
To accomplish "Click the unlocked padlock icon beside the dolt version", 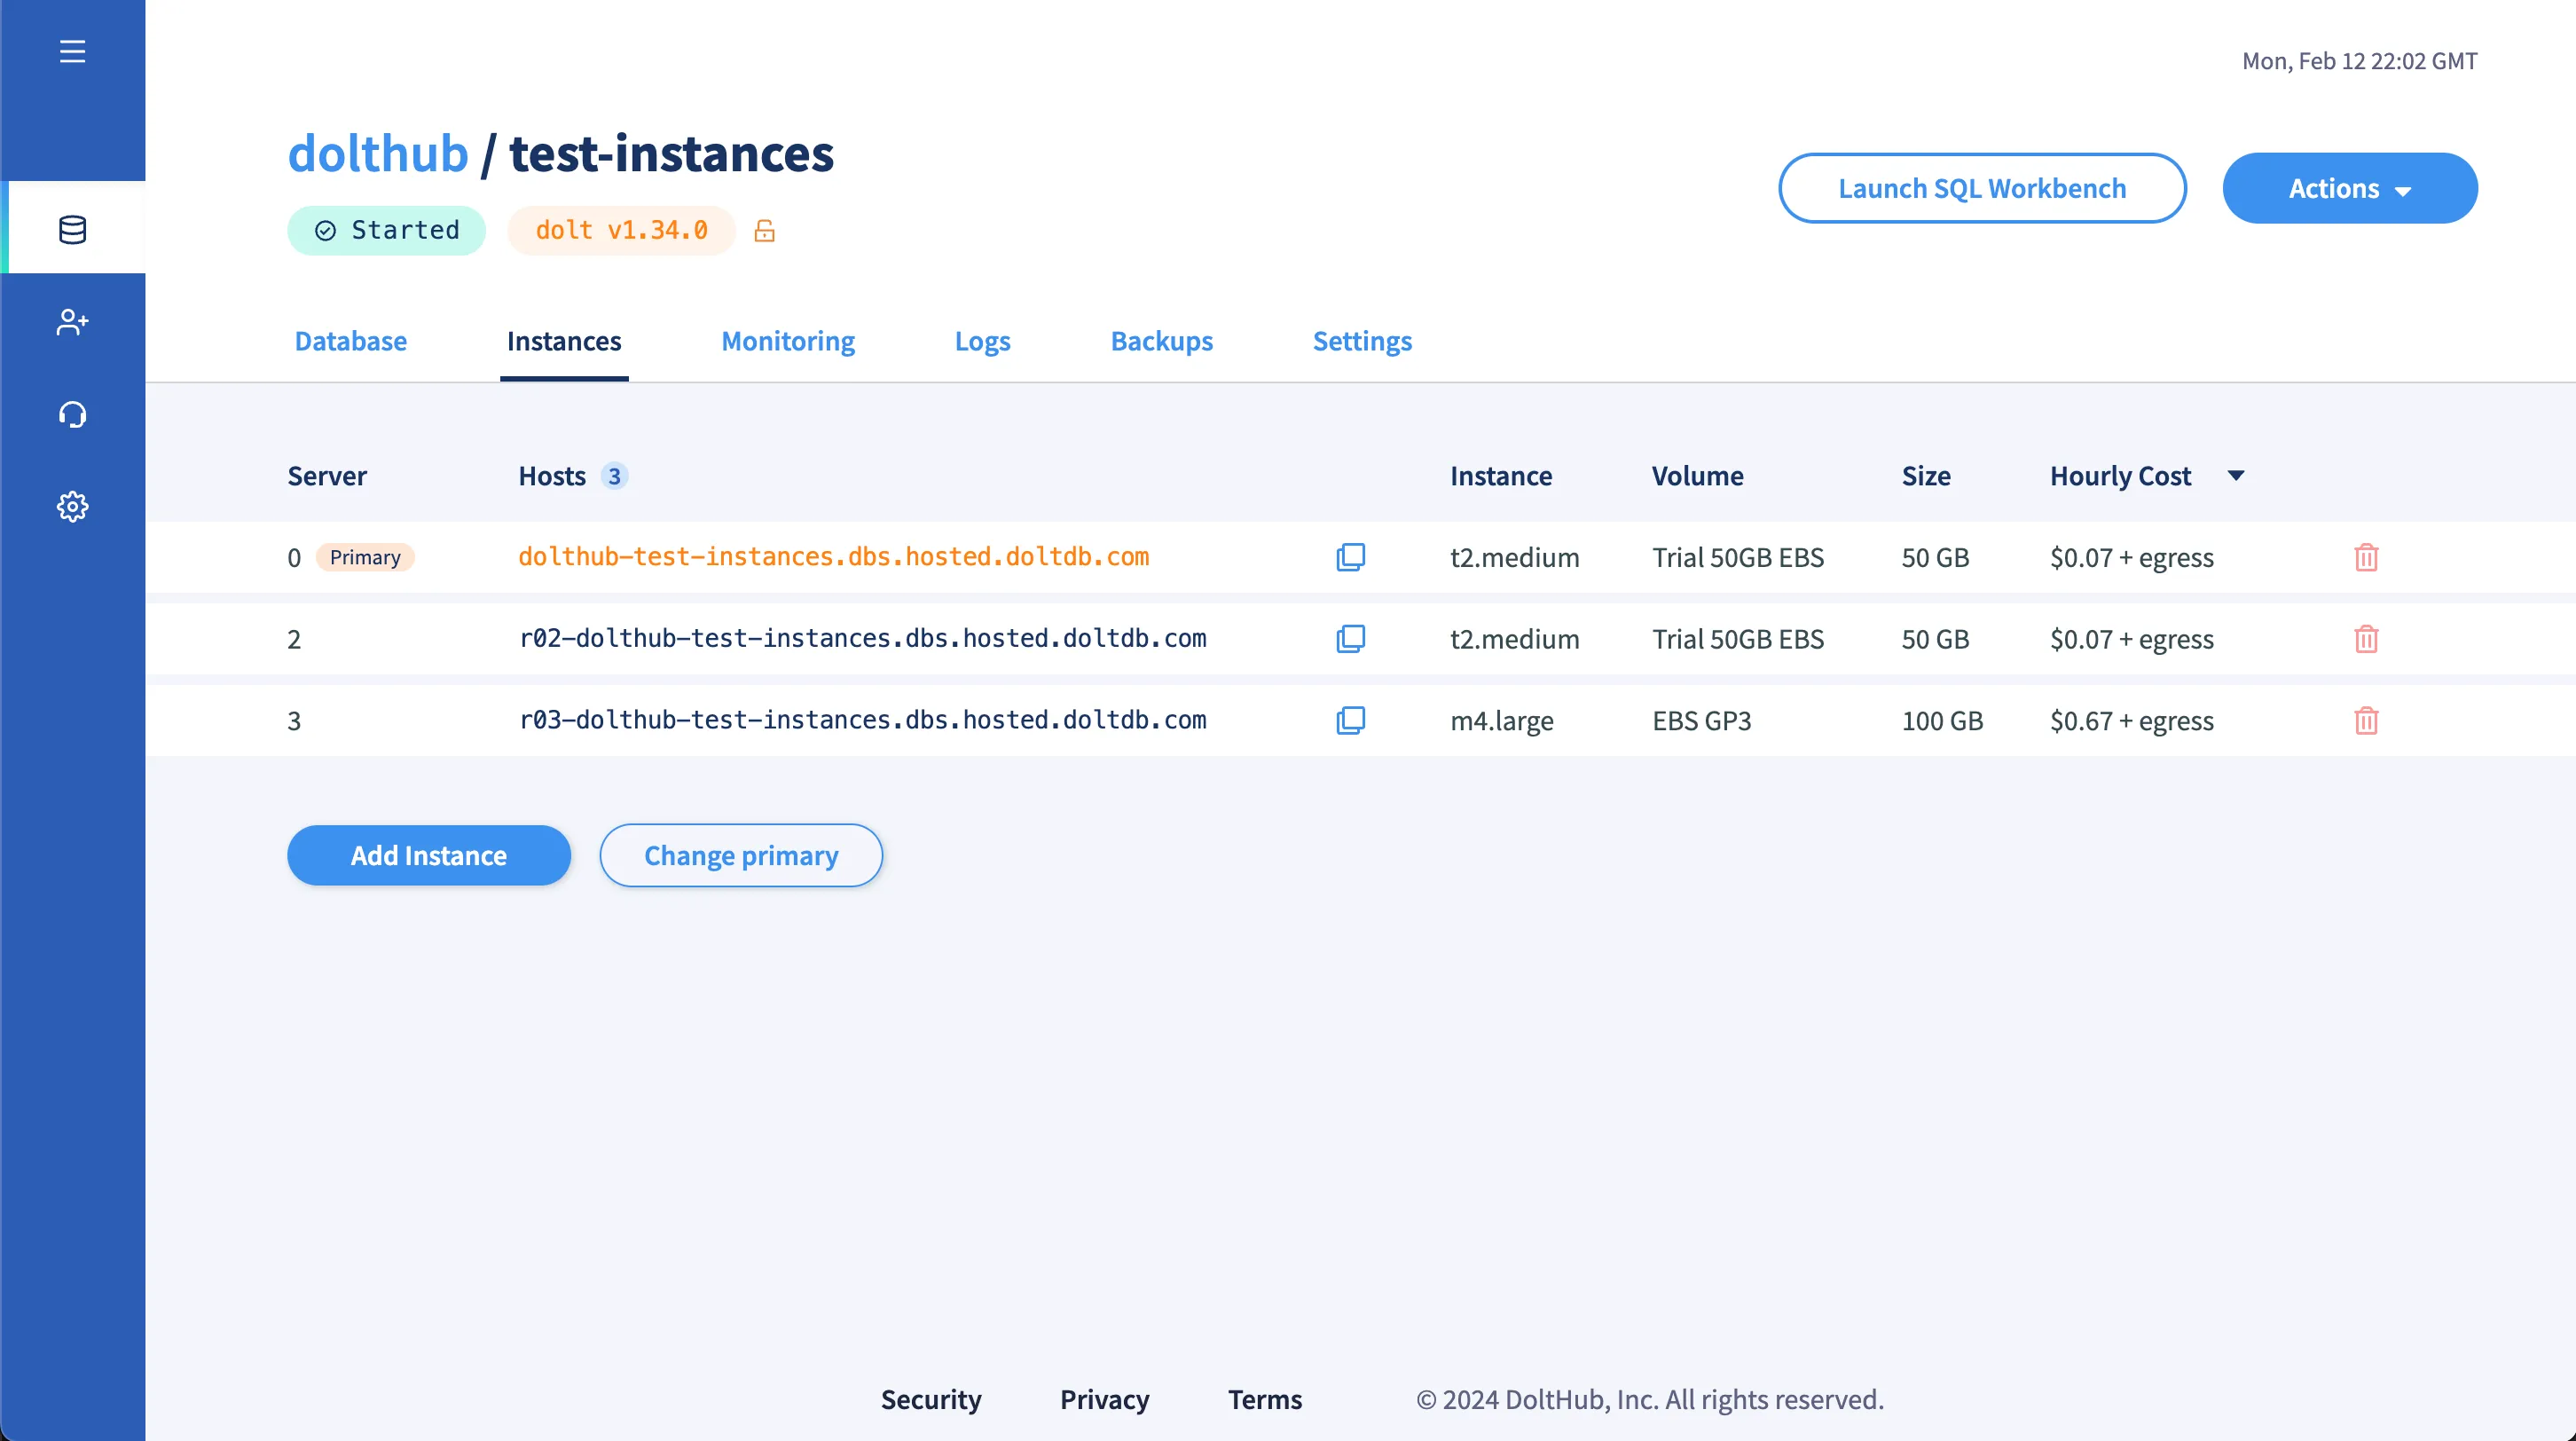I will (765, 231).
